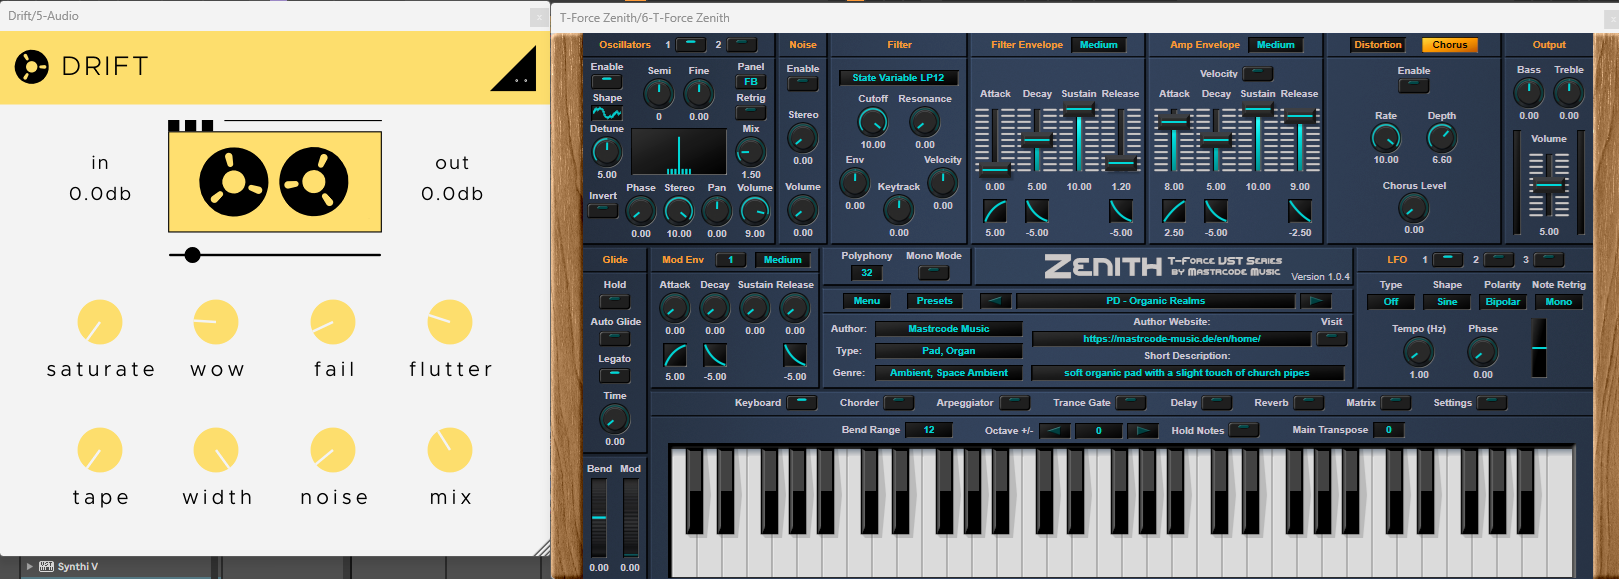Image resolution: width=1619 pixels, height=579 pixels.
Task: Click the Zenith oscillator Pan knob
Action: tap(717, 210)
